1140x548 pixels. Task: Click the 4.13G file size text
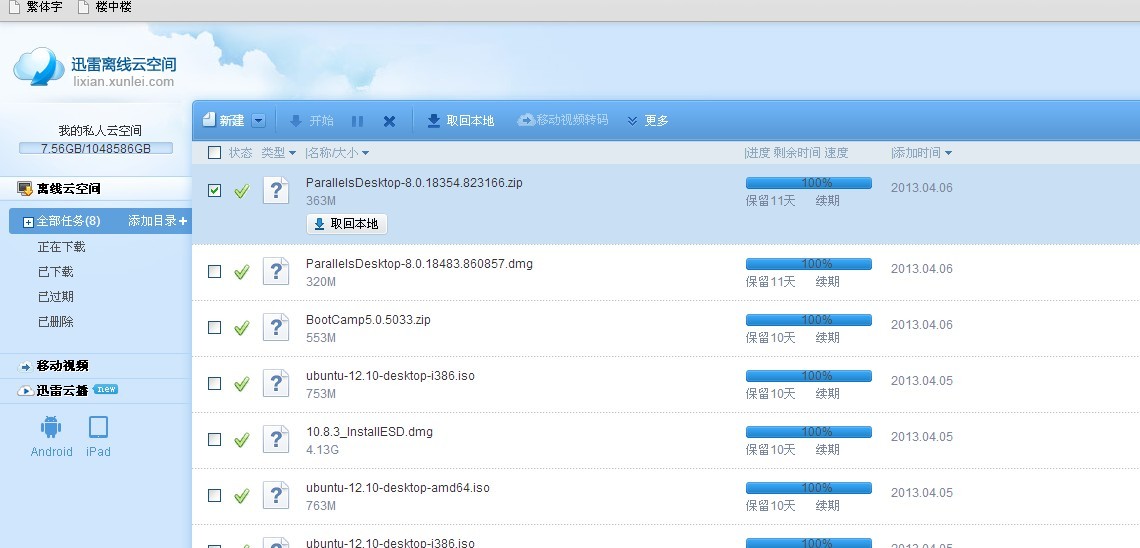323,449
